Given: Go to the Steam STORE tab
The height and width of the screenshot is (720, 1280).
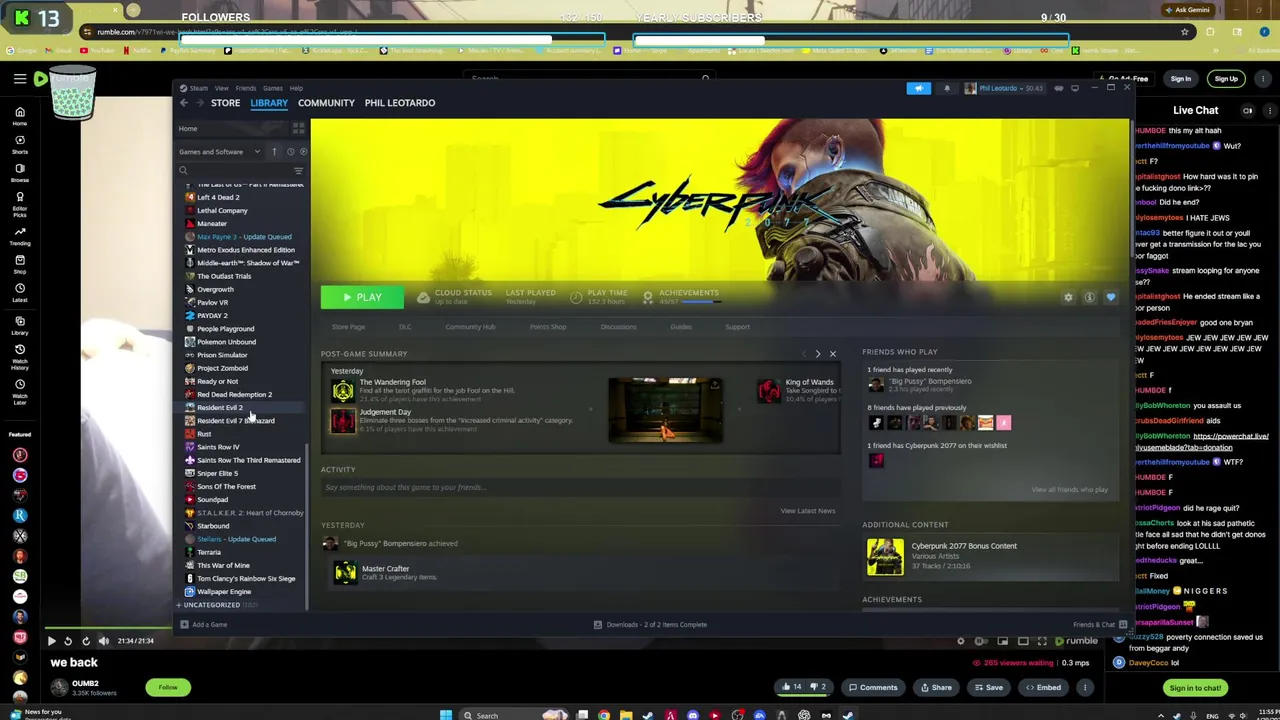Looking at the screenshot, I should coord(225,103).
